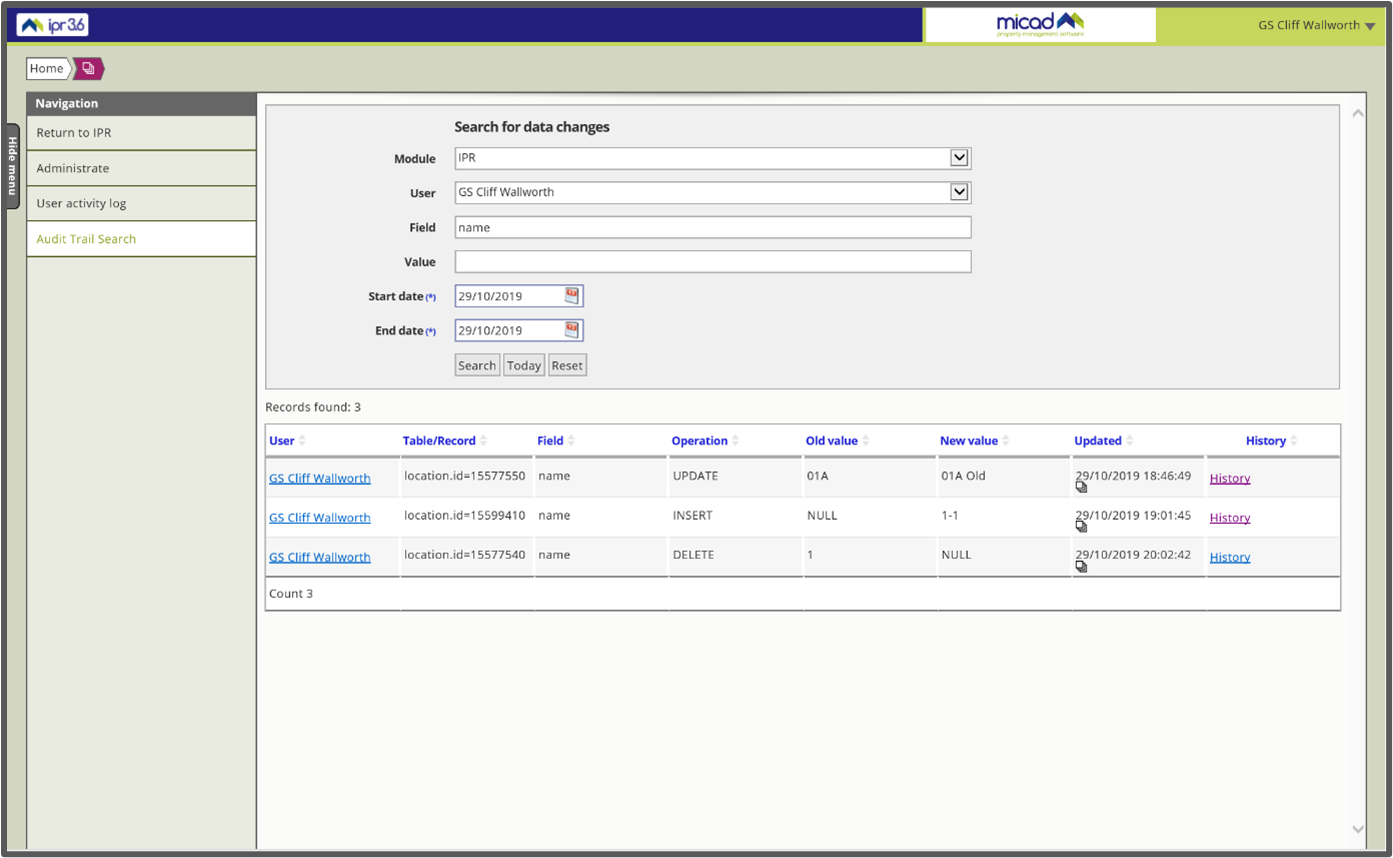
Task: Open Administrate from navigation menu
Action: point(73,168)
